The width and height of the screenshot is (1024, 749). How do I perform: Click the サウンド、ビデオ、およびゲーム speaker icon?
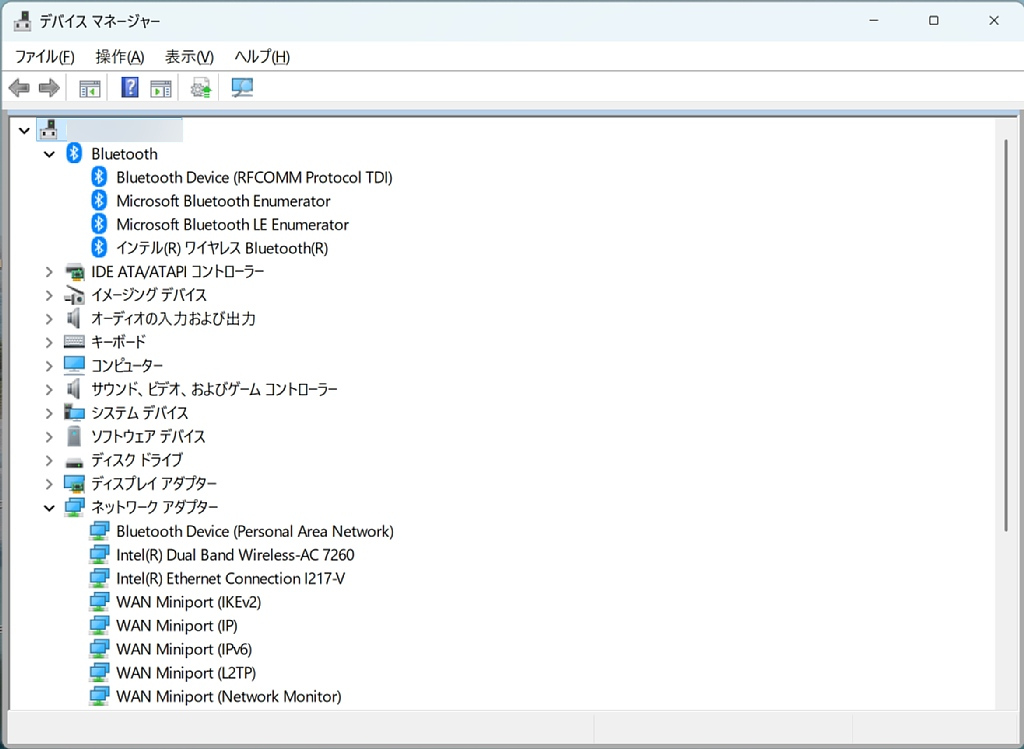(x=74, y=389)
